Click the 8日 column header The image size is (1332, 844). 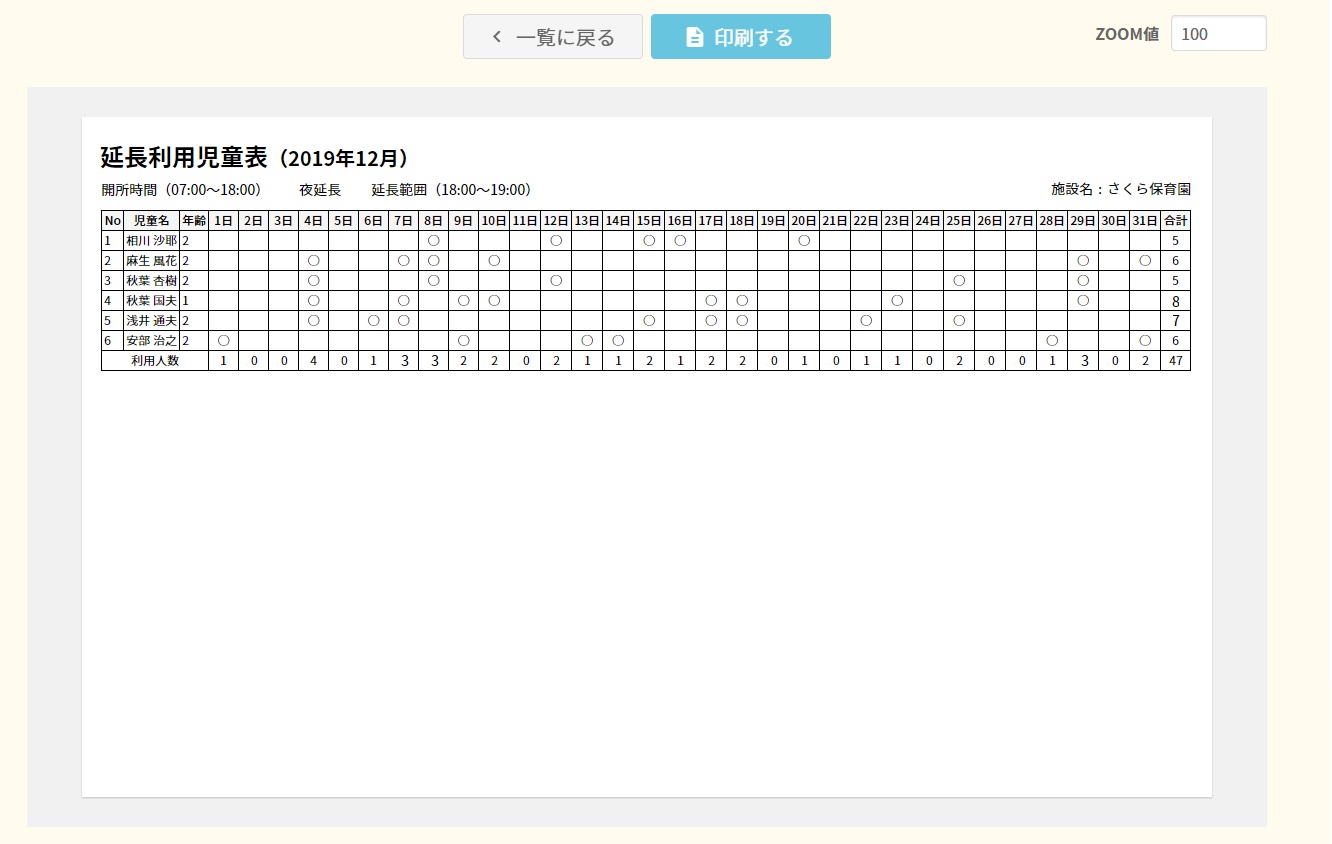pyautogui.click(x=433, y=221)
